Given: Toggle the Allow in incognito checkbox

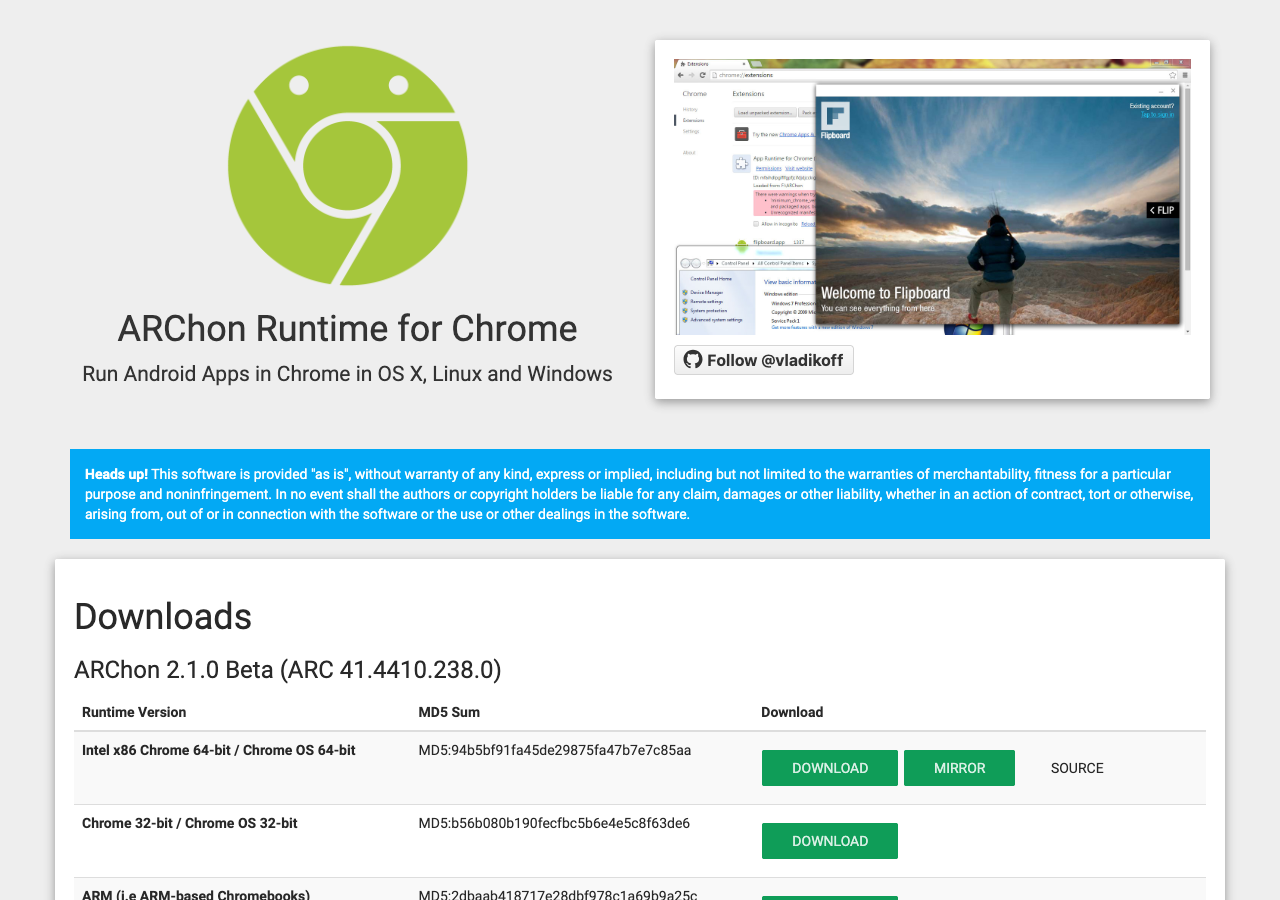Looking at the screenshot, I should tap(756, 224).
